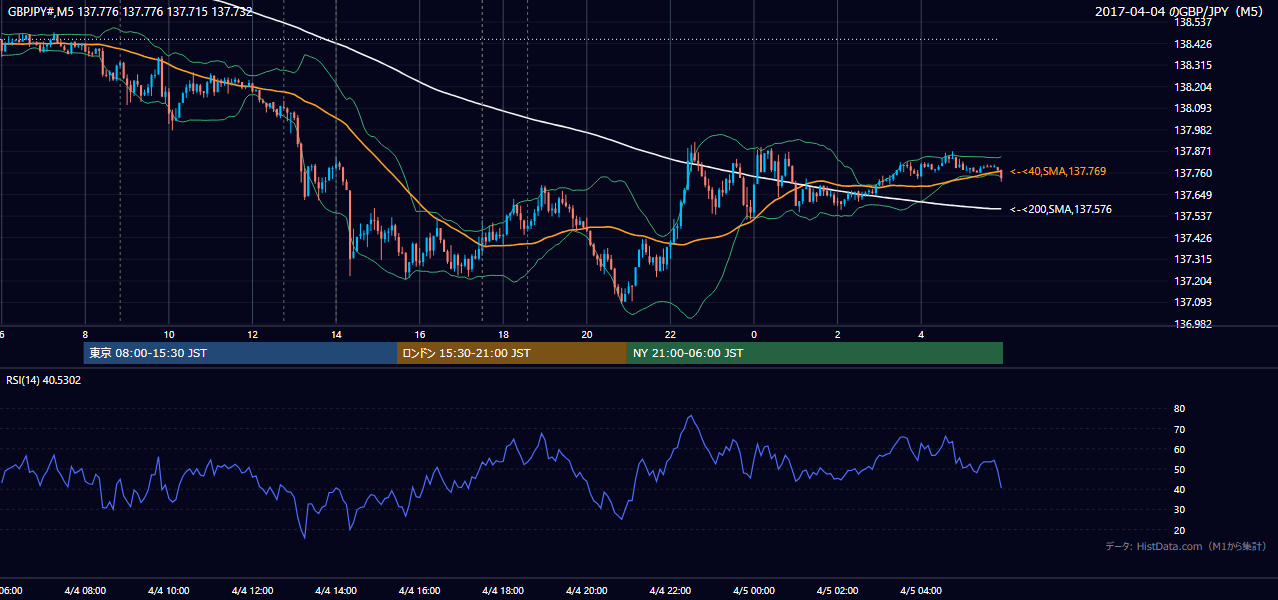
Task: Click price axis value 137.871
Action: 1192,151
